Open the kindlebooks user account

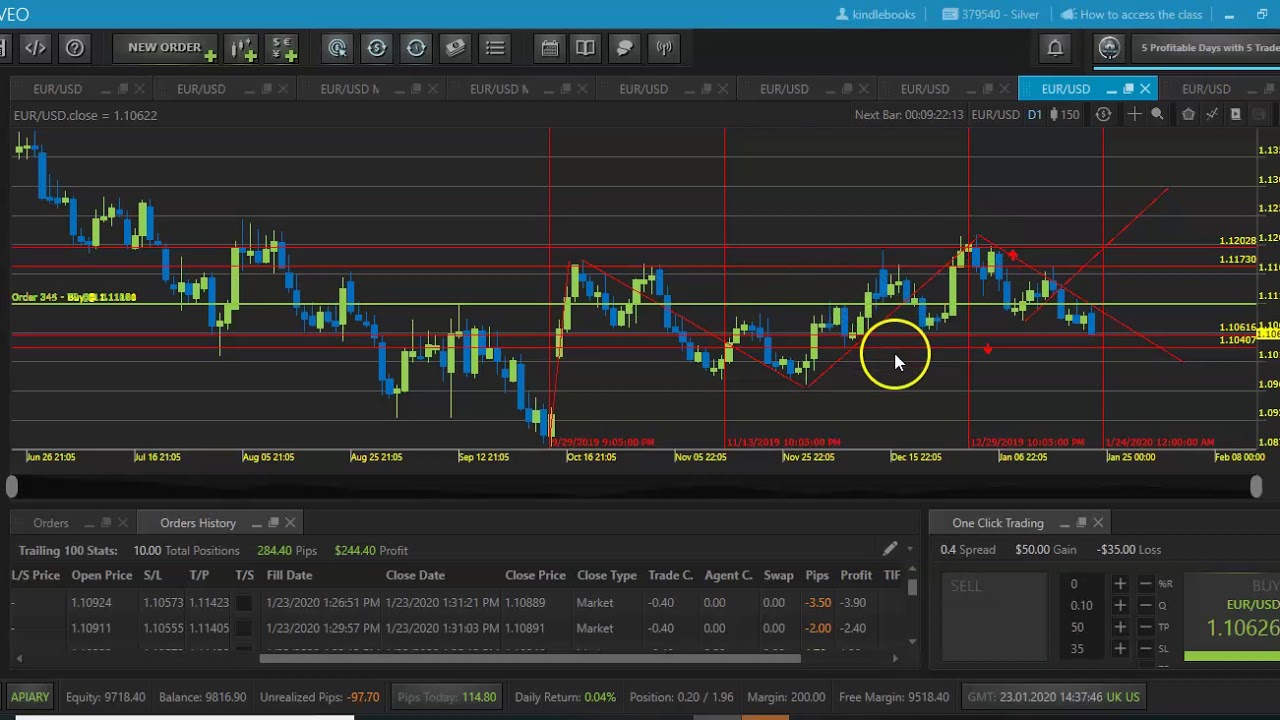(875, 14)
